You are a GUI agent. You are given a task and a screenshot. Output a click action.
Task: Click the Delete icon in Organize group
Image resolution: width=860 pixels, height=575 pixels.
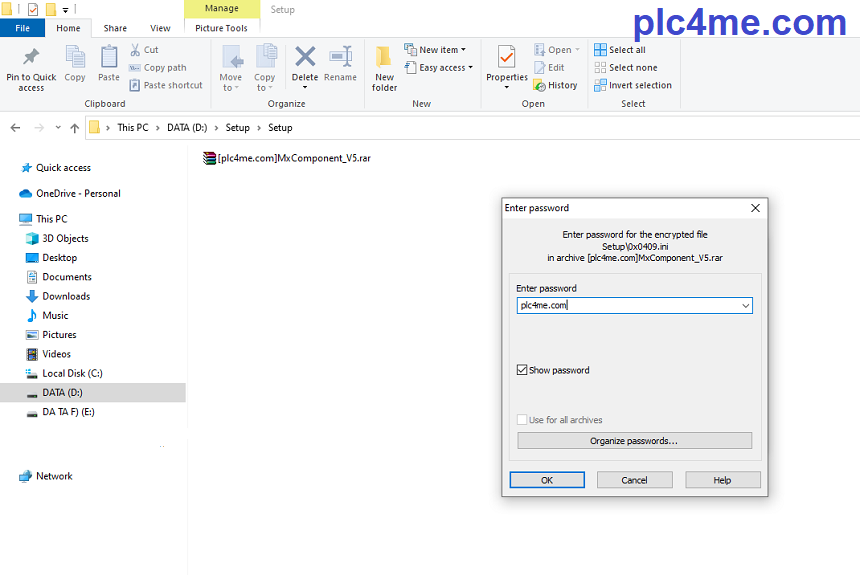305,58
